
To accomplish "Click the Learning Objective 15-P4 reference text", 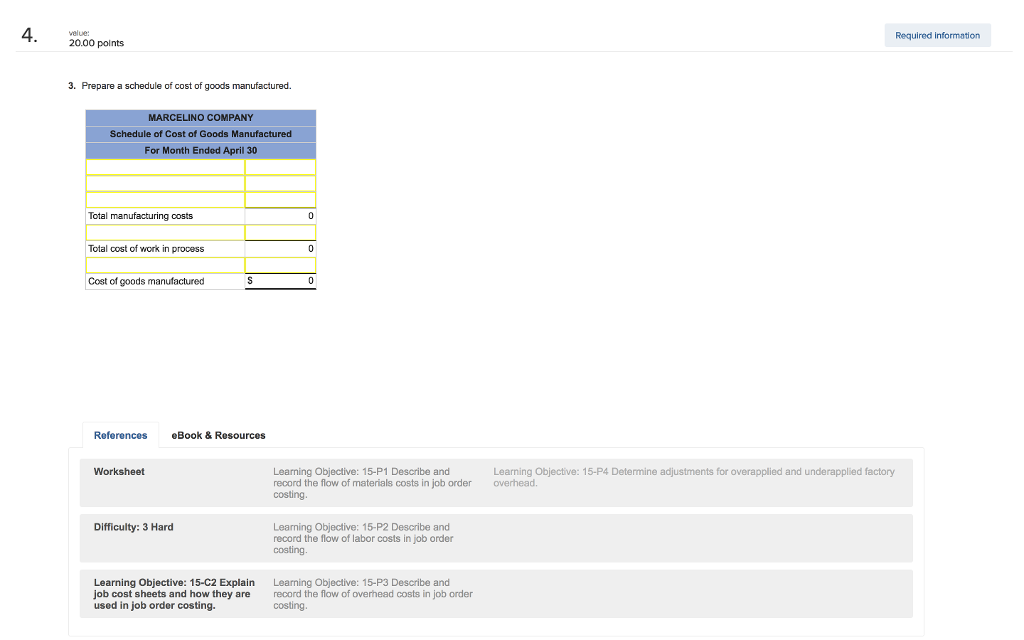I will tap(693, 477).
